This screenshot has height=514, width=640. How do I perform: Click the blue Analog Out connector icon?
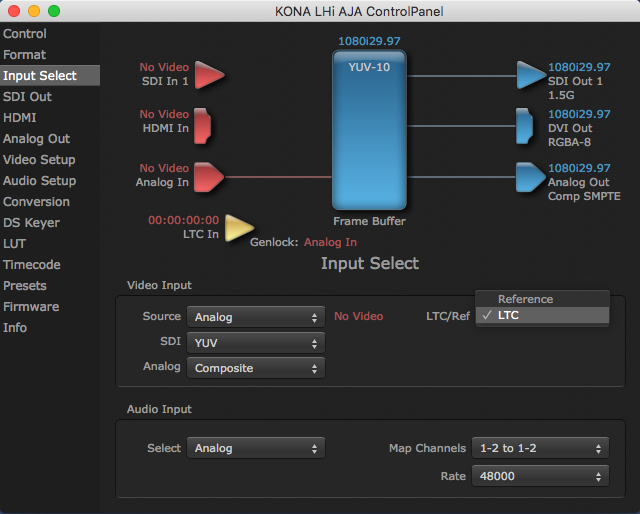531,177
